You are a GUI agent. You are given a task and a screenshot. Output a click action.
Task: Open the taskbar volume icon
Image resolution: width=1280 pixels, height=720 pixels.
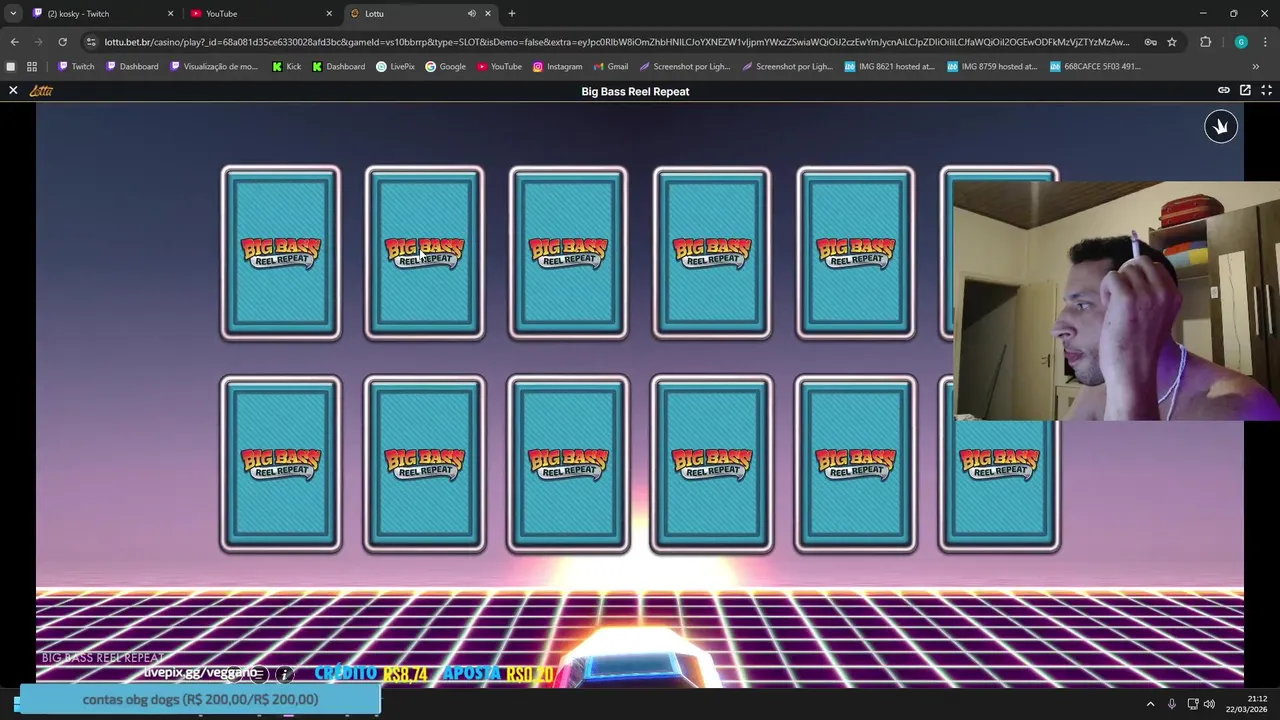pyautogui.click(x=1210, y=704)
